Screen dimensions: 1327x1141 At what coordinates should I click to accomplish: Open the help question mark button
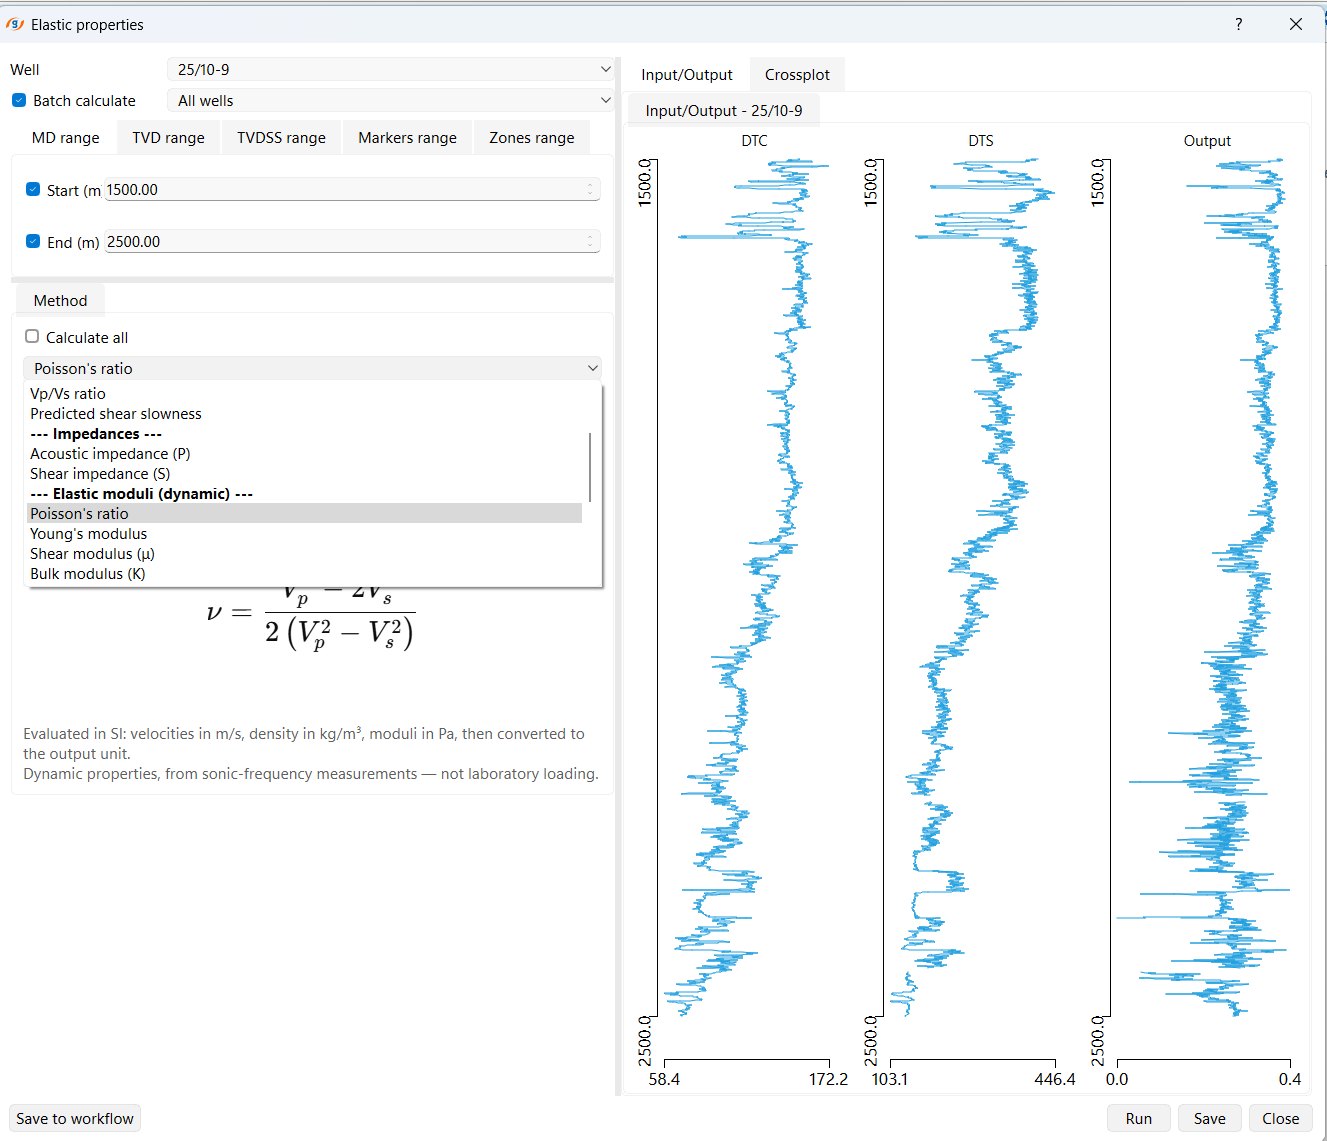[x=1239, y=24]
